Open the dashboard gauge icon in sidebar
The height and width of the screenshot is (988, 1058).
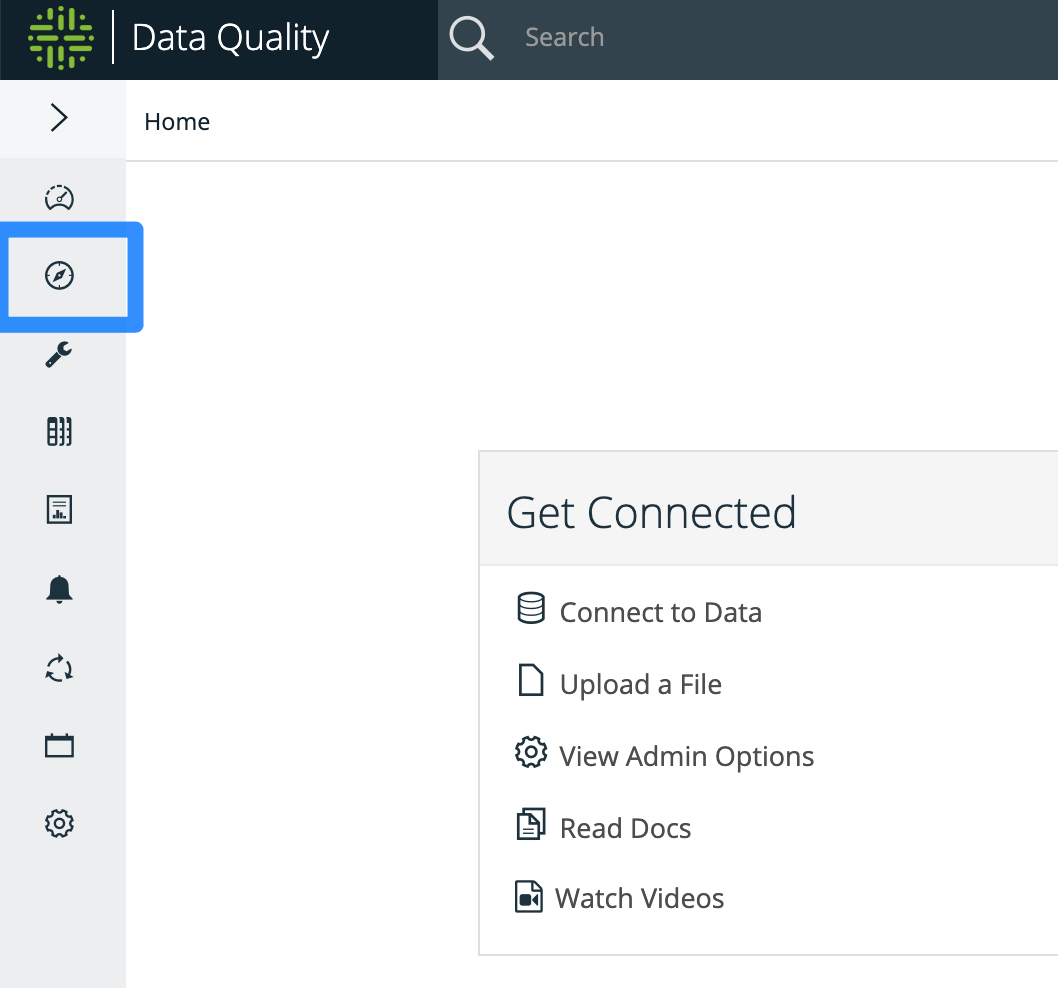60,197
